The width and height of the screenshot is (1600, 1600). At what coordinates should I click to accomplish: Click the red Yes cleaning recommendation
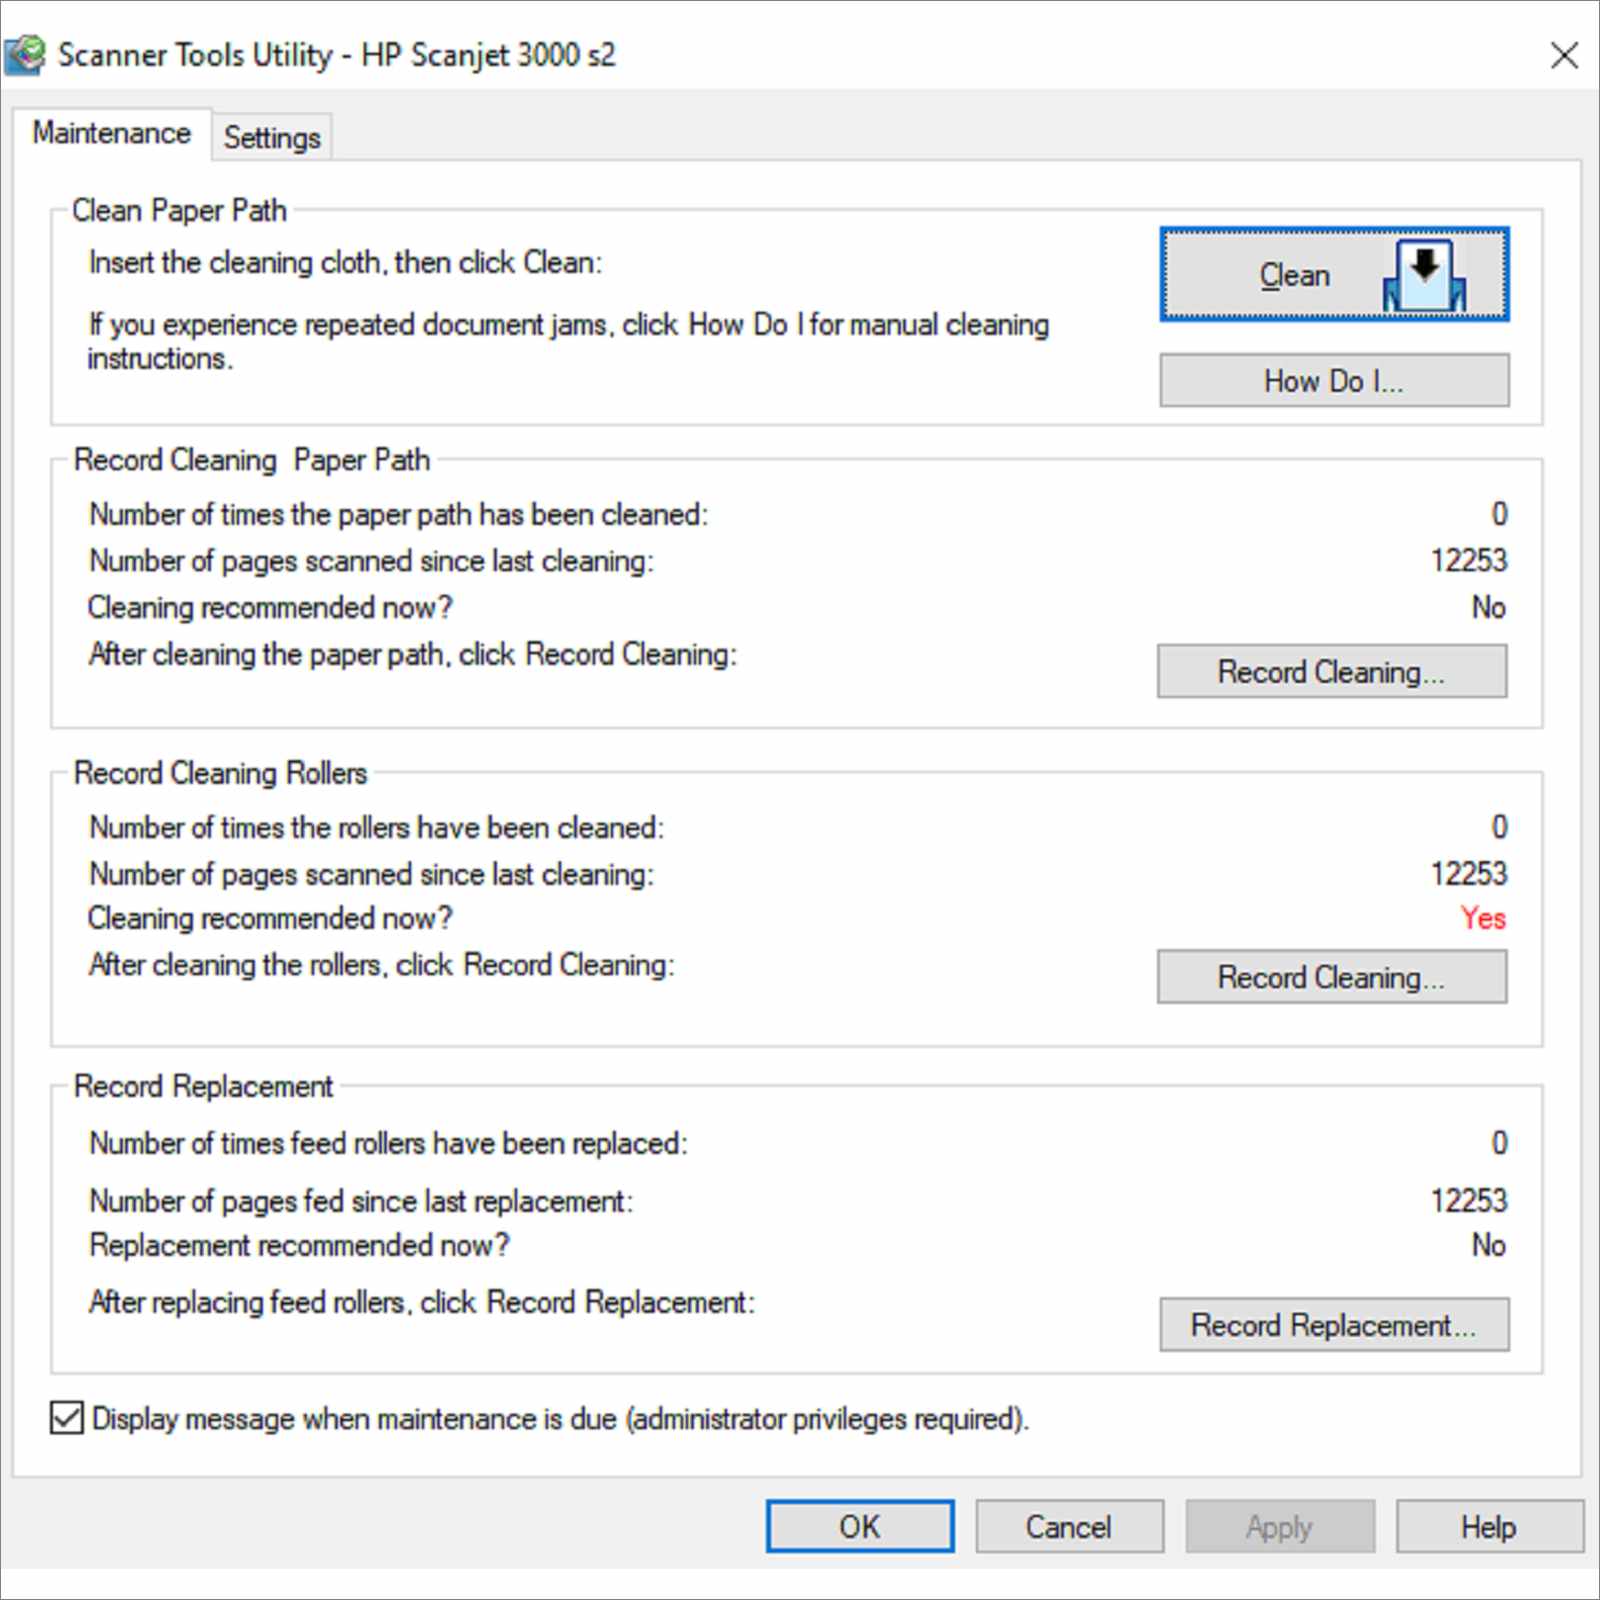(x=1483, y=917)
